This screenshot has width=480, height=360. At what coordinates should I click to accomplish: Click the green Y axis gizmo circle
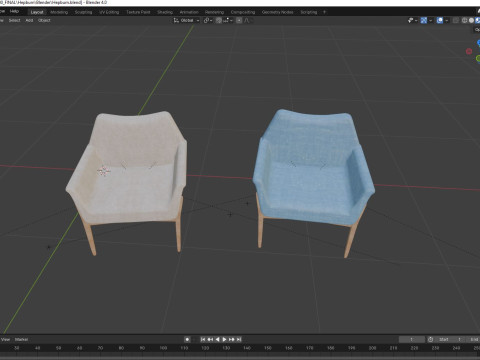click(478, 59)
